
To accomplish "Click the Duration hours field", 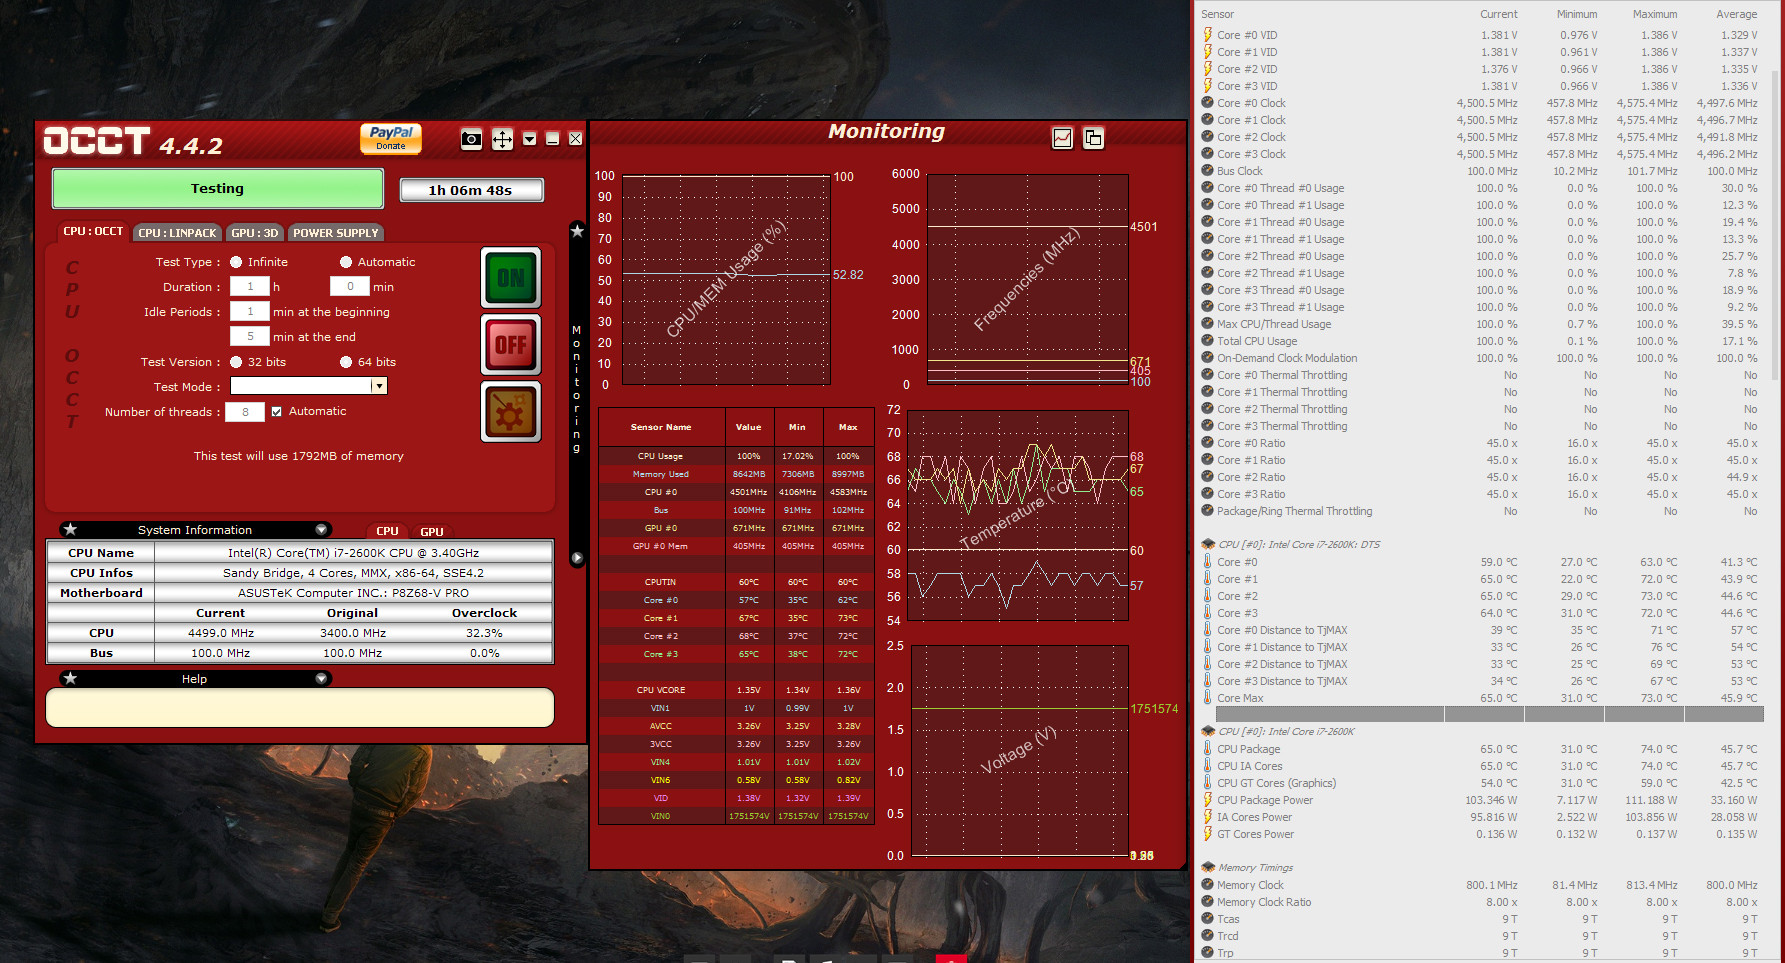I will 250,286.
